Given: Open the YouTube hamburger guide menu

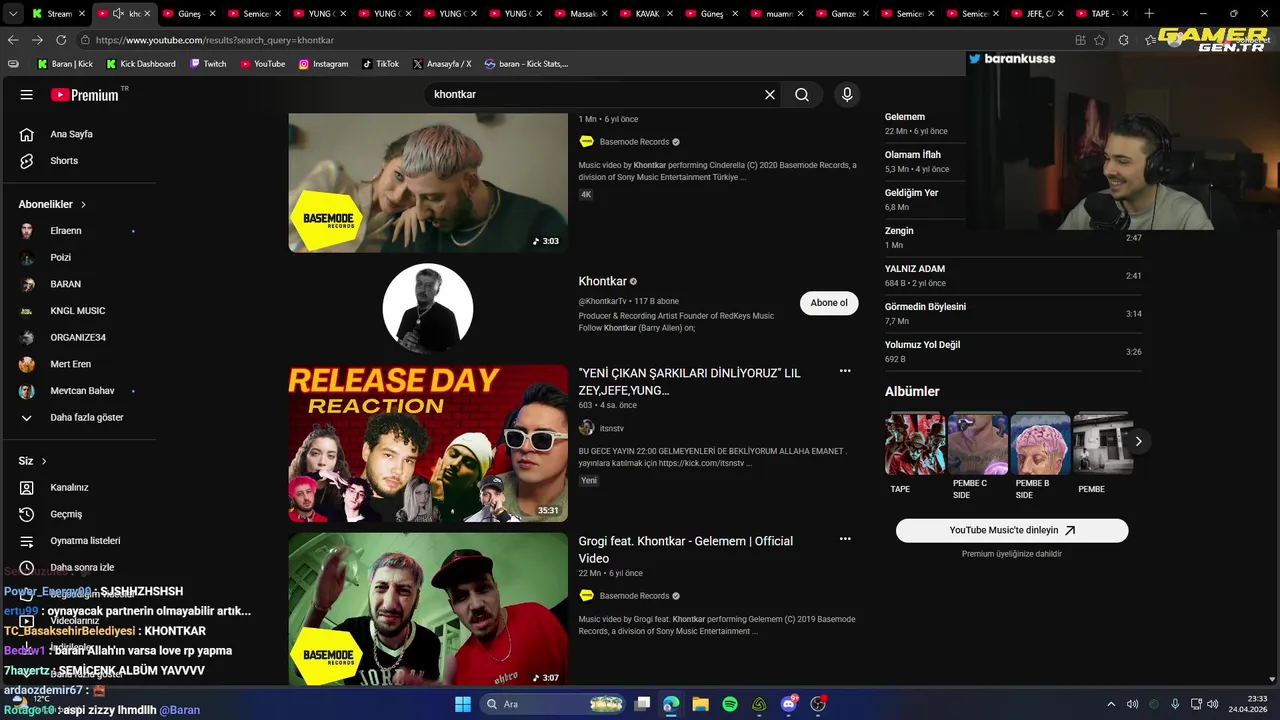Looking at the screenshot, I should 27,95.
